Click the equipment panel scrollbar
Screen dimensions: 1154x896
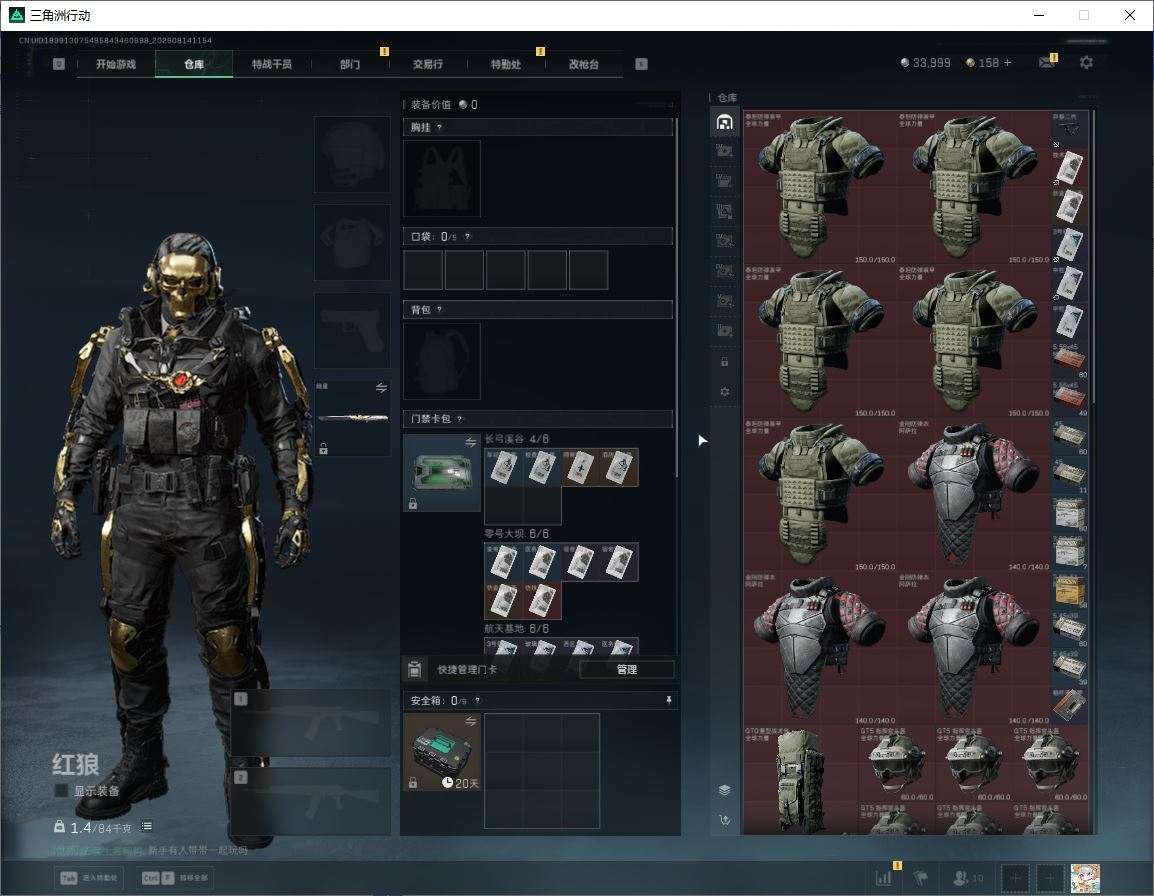[x=676, y=296]
